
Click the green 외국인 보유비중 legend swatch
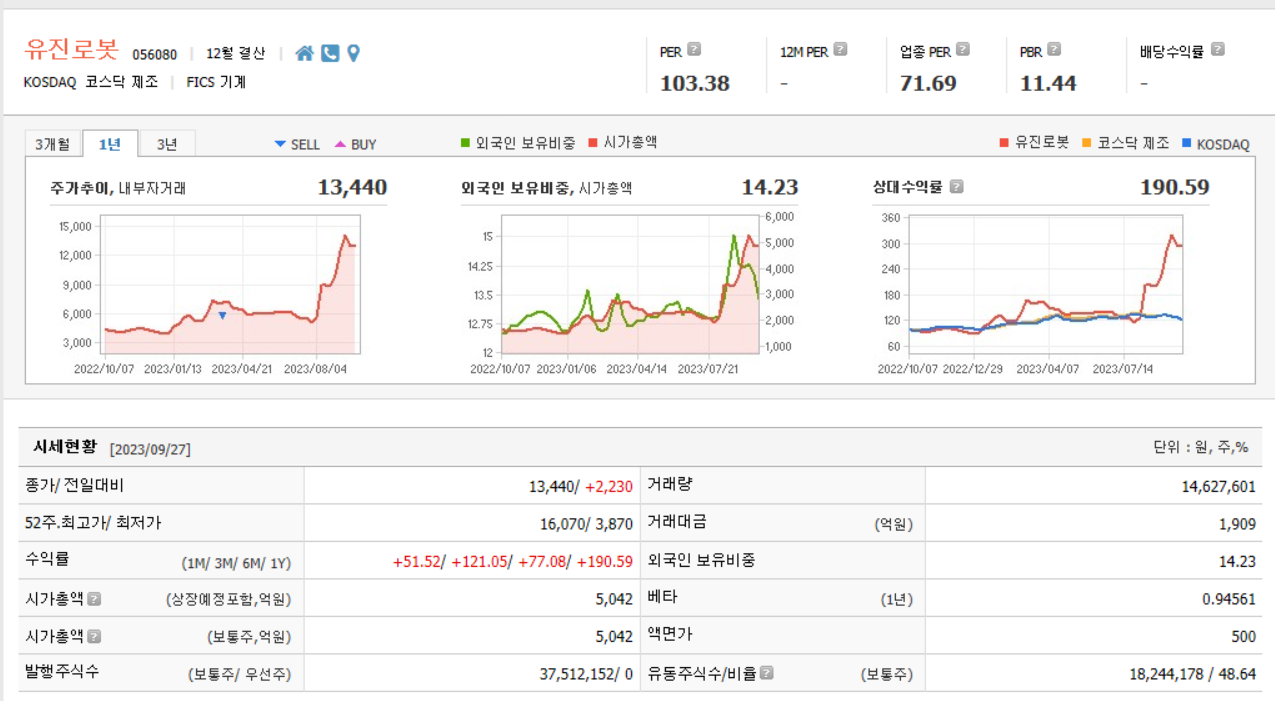[x=465, y=143]
